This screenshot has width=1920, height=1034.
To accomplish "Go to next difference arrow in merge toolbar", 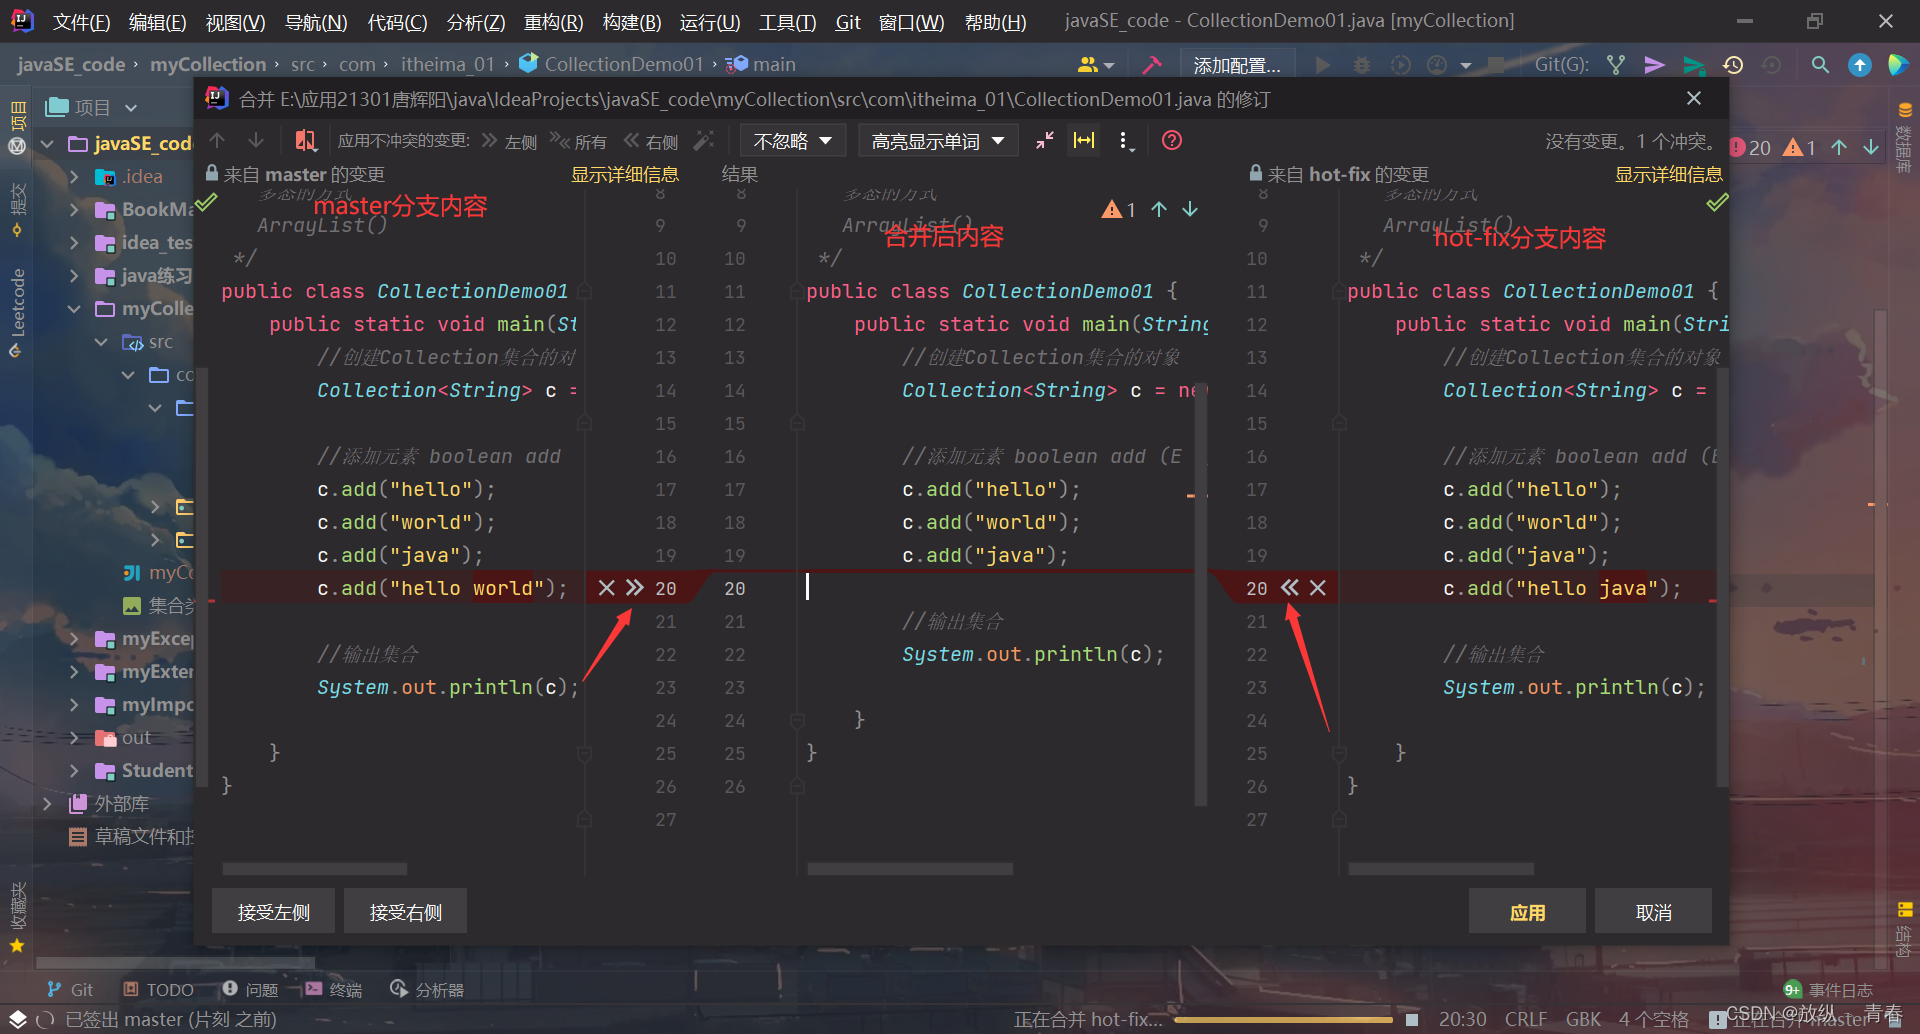I will point(256,141).
